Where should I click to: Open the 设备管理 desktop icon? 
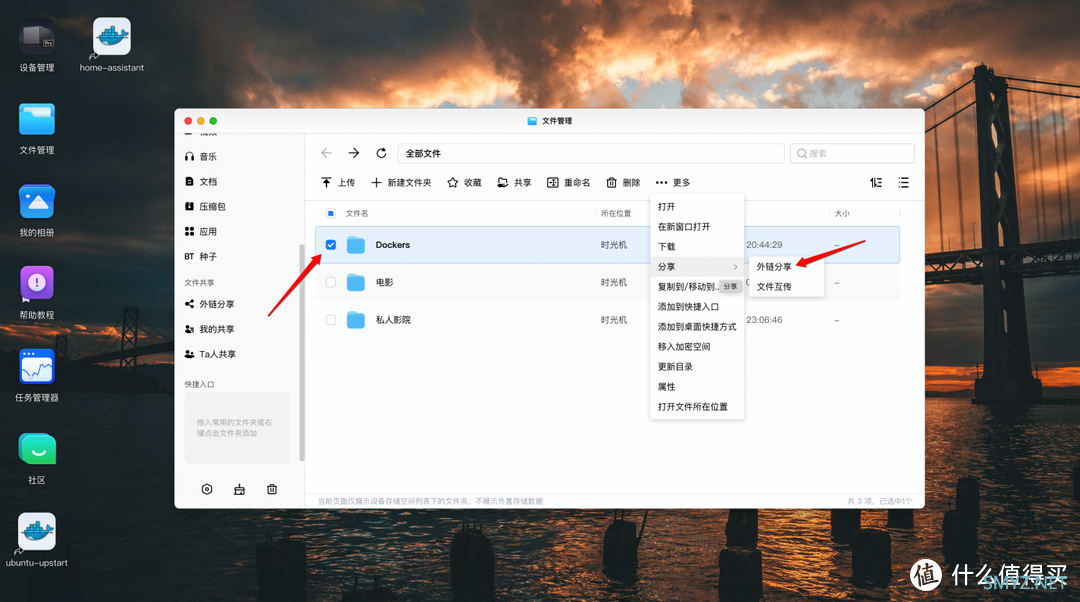click(x=37, y=37)
